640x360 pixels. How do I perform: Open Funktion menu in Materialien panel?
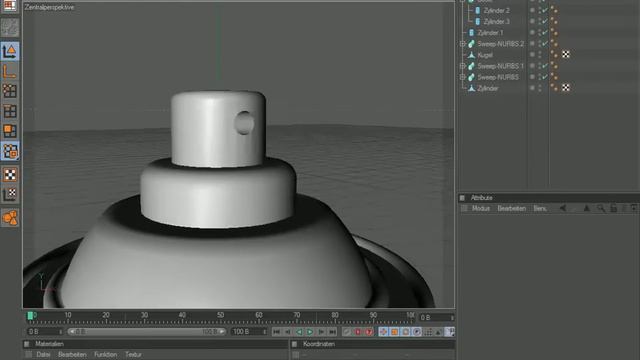coord(105,355)
